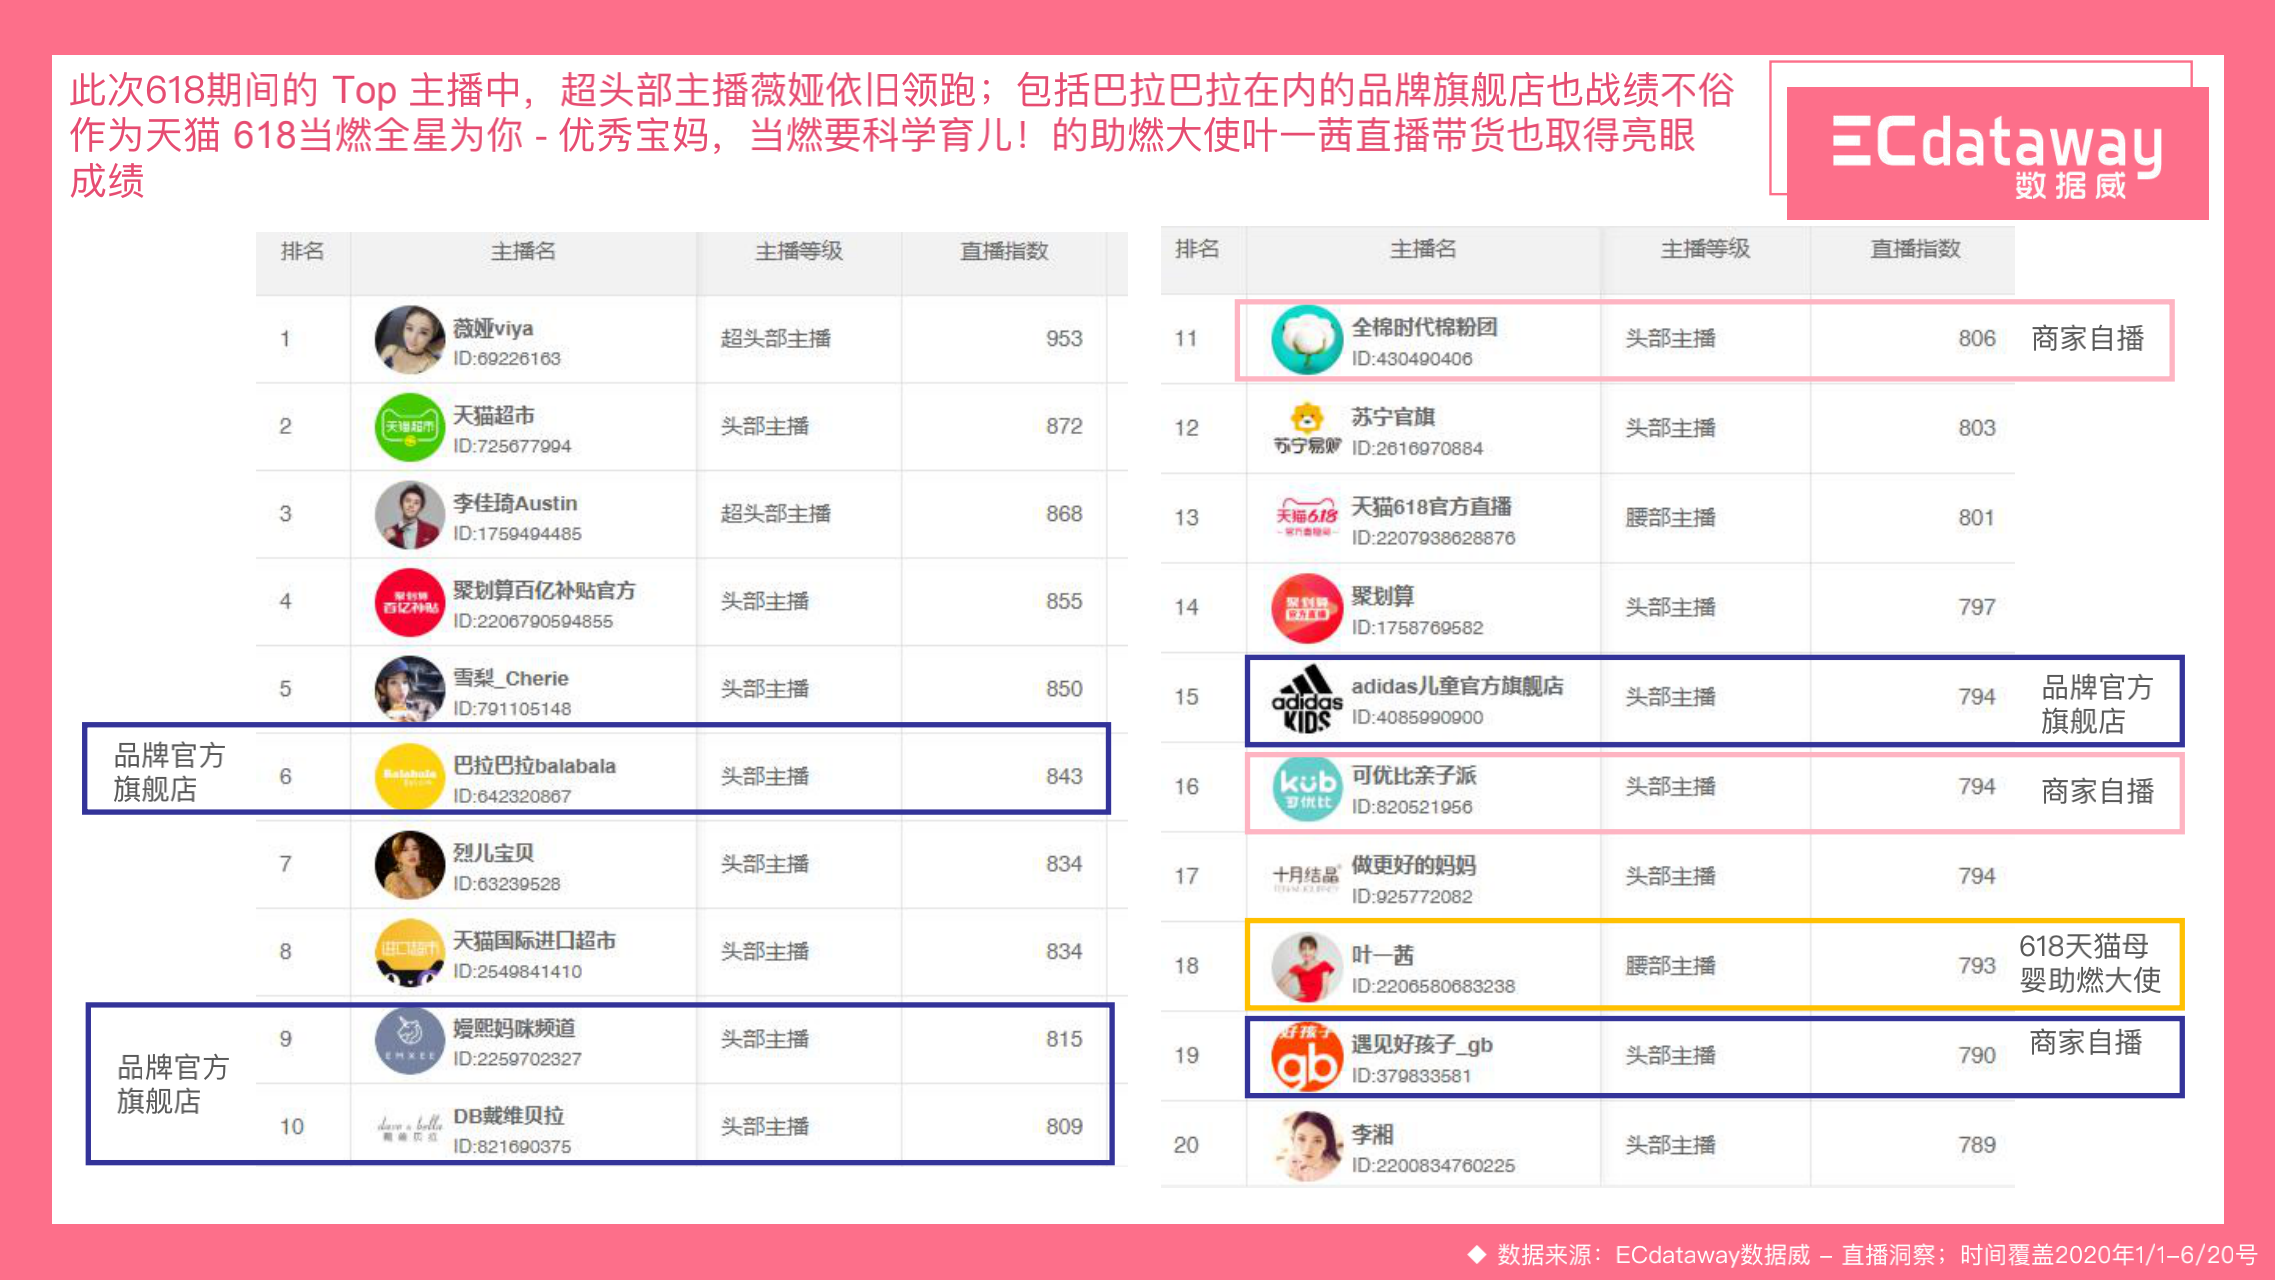The width and height of the screenshot is (2275, 1280).
Task: Click the green 天猫超市 logo icon
Action: 409,427
